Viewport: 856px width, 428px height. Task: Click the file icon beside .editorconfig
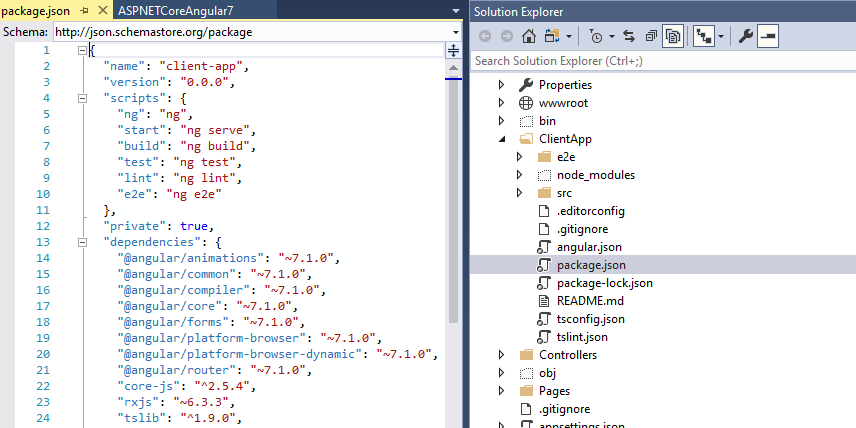click(x=543, y=211)
